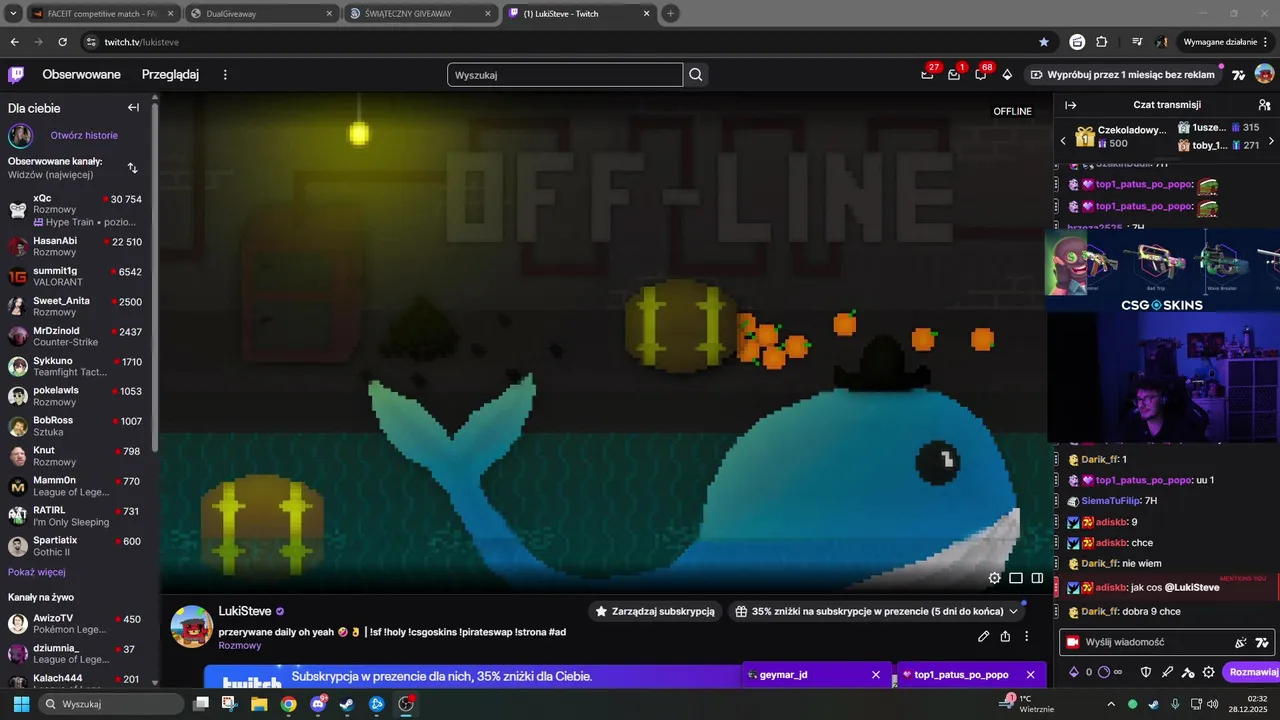Screen dimensions: 1280x720
Task: Toggle the side-by-side player layout
Action: point(1038,578)
